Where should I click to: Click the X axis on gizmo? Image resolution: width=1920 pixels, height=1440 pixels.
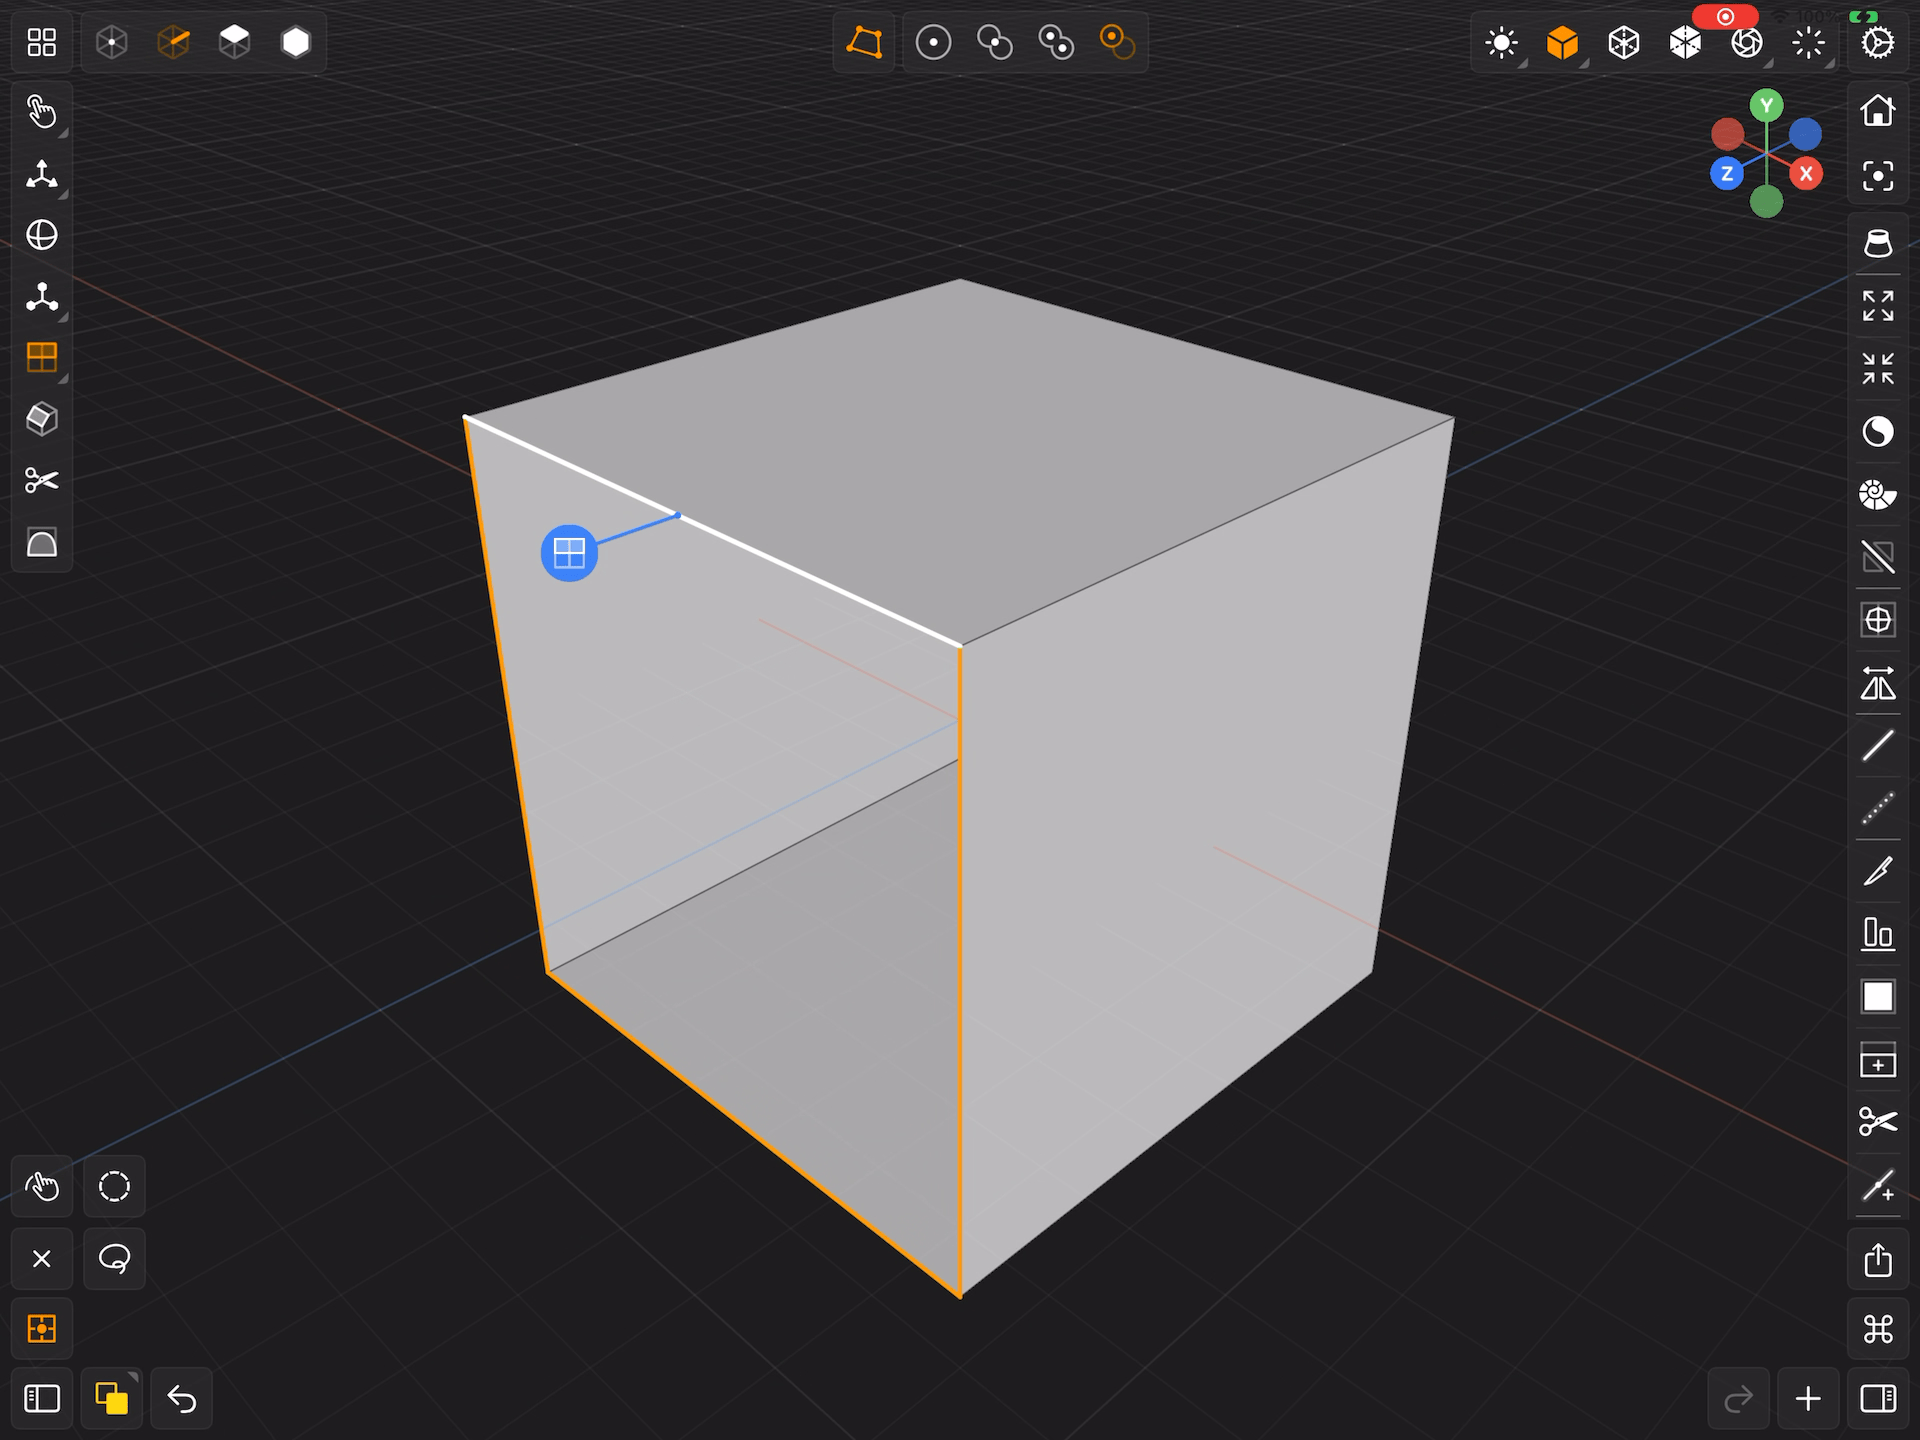(x=1806, y=173)
